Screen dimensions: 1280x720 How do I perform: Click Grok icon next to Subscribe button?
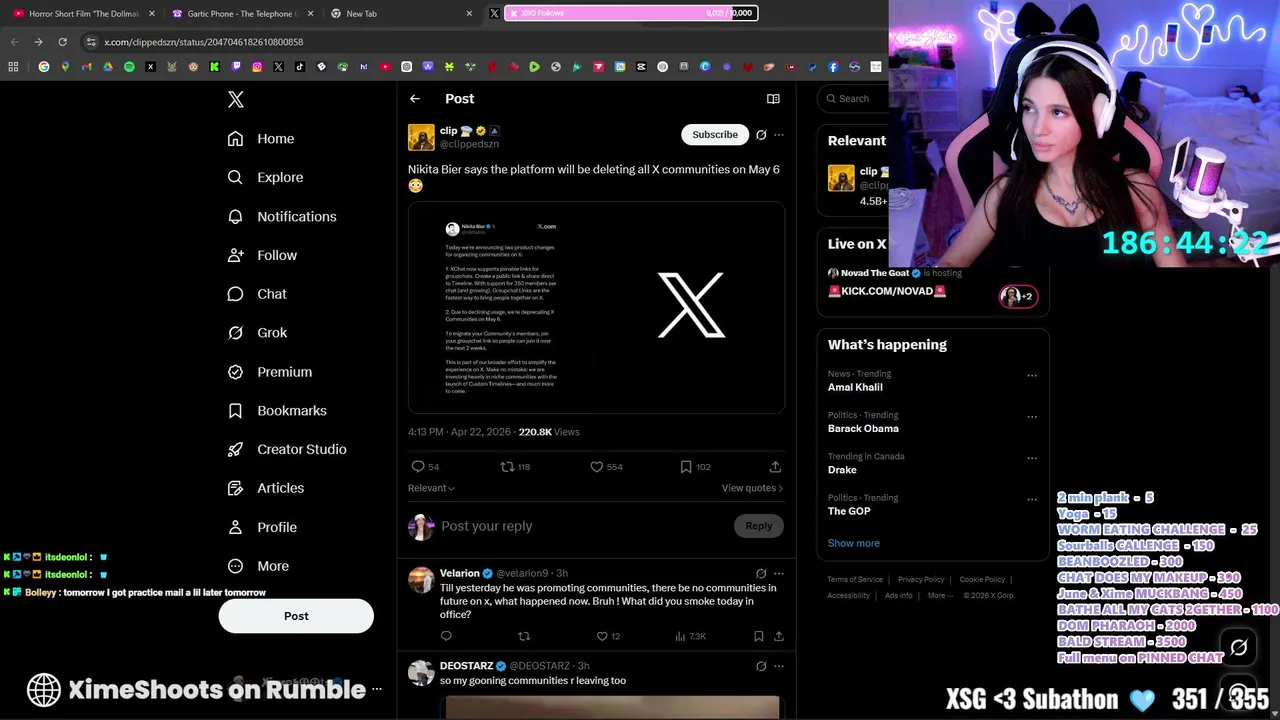click(761, 135)
